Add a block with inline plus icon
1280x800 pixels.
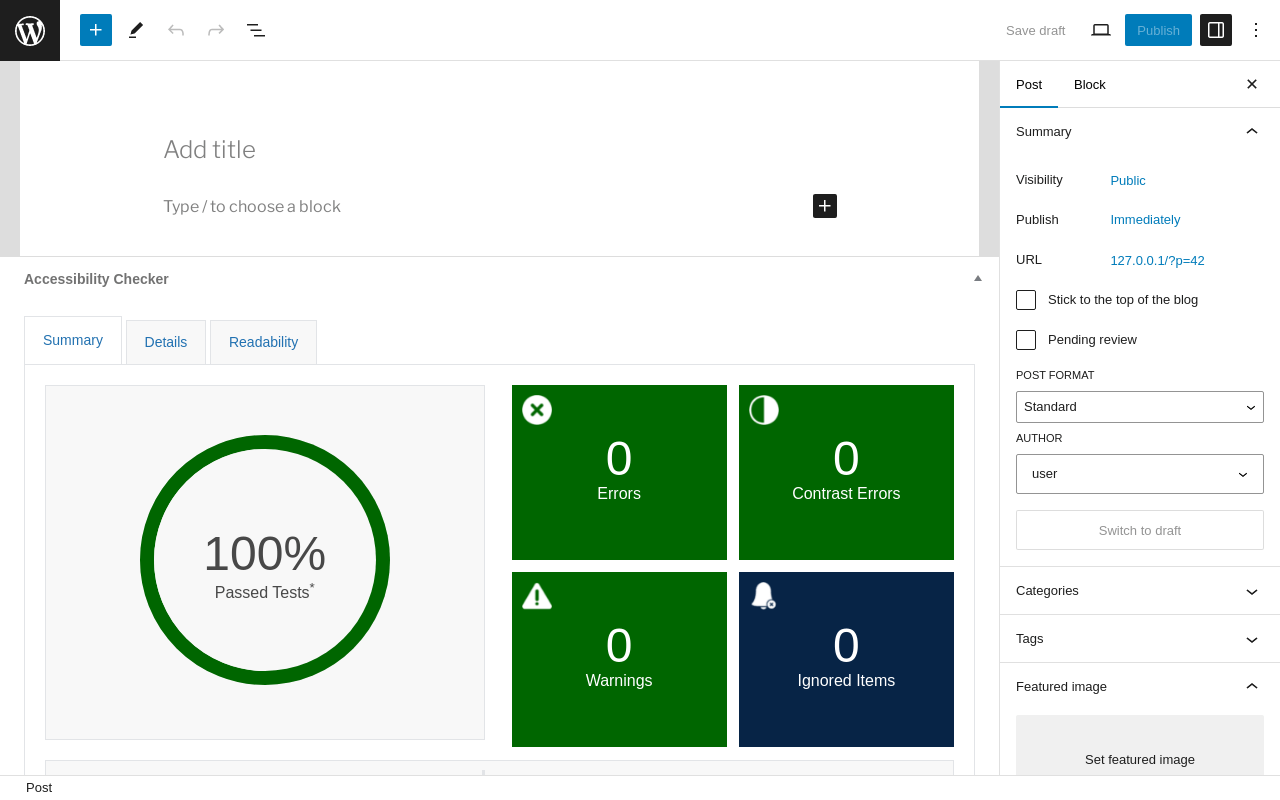point(825,206)
